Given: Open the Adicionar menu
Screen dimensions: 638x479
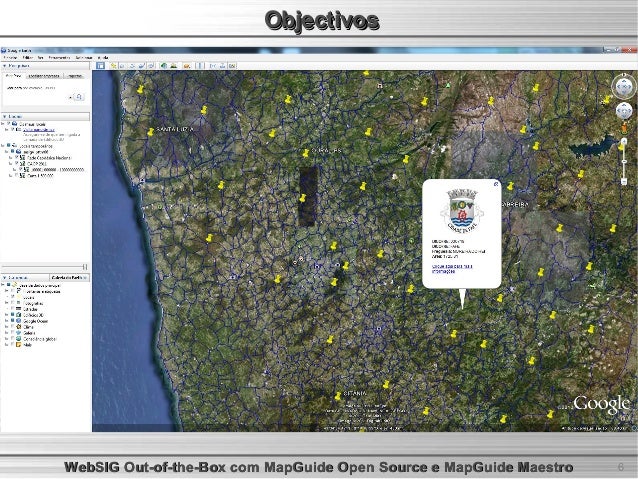Looking at the screenshot, I should point(84,58).
